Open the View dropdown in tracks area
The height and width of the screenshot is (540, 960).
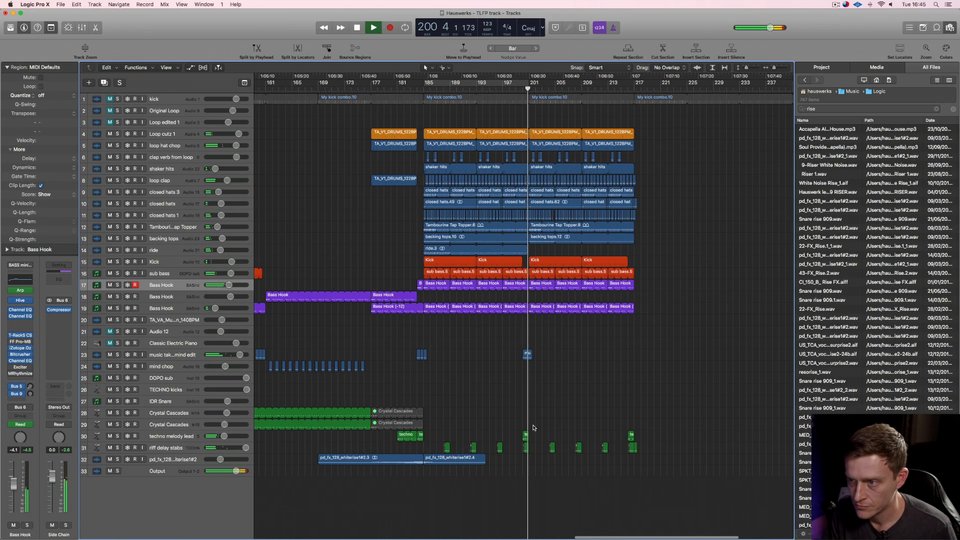[x=168, y=67]
